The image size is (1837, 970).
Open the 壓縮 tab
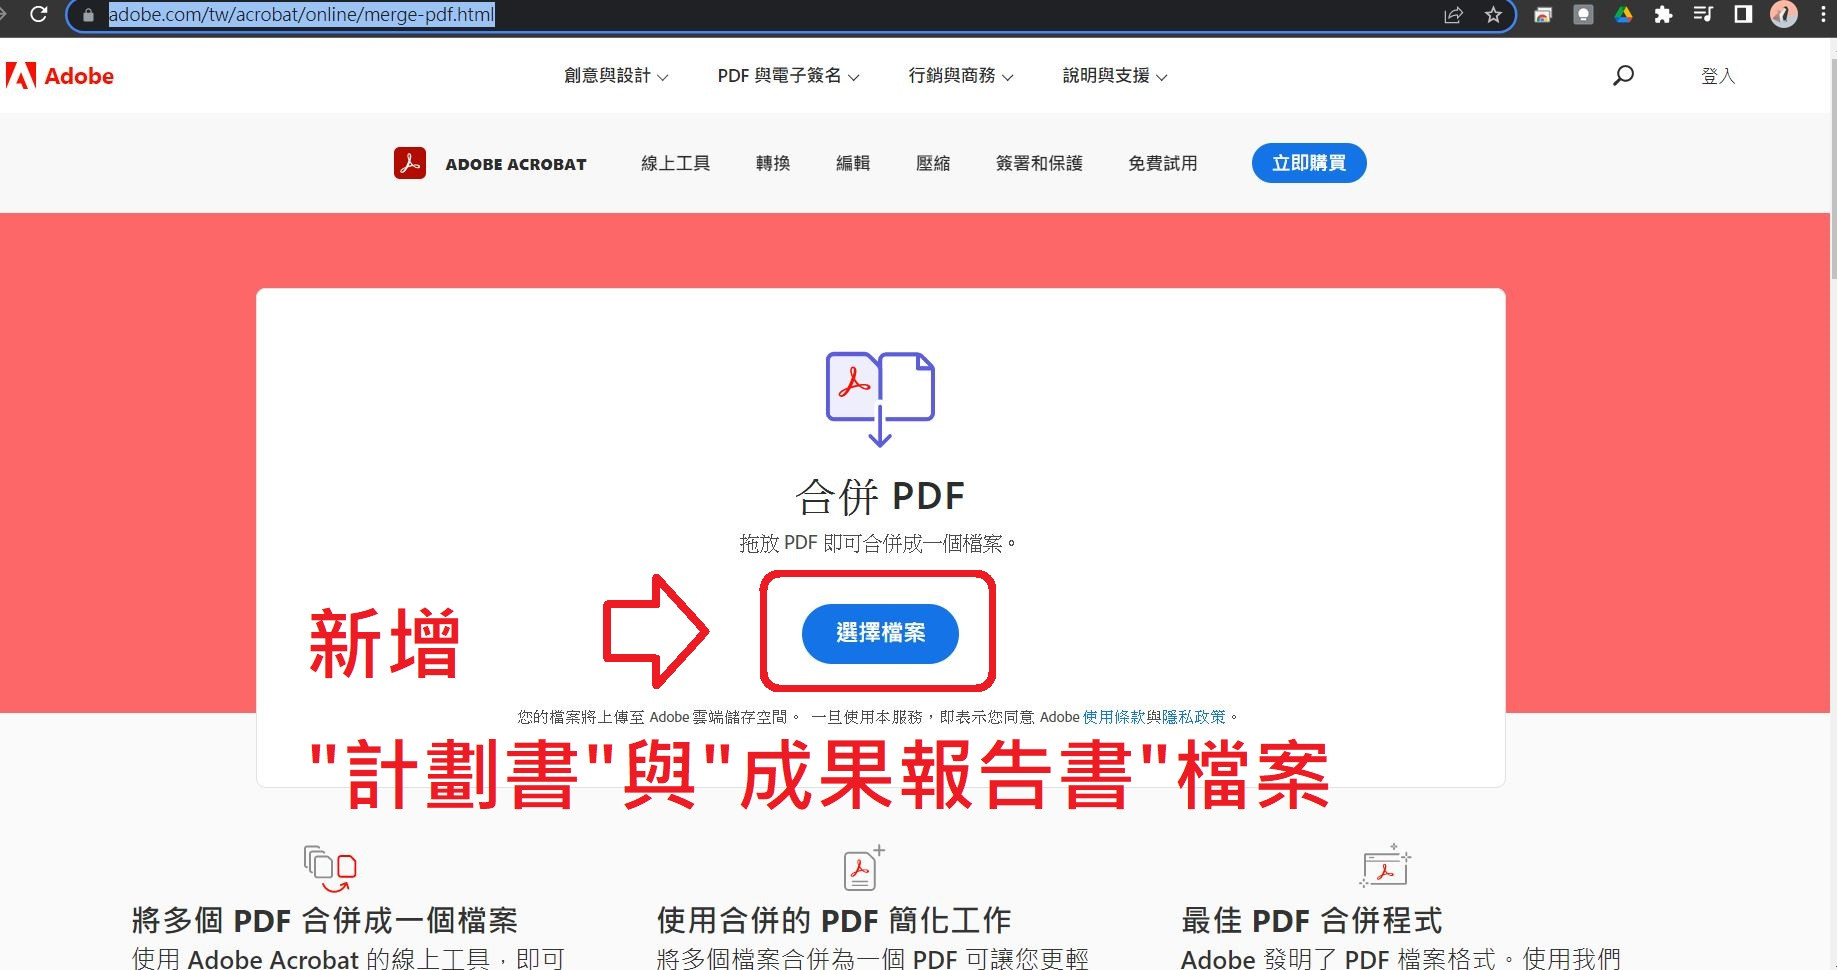pos(933,163)
